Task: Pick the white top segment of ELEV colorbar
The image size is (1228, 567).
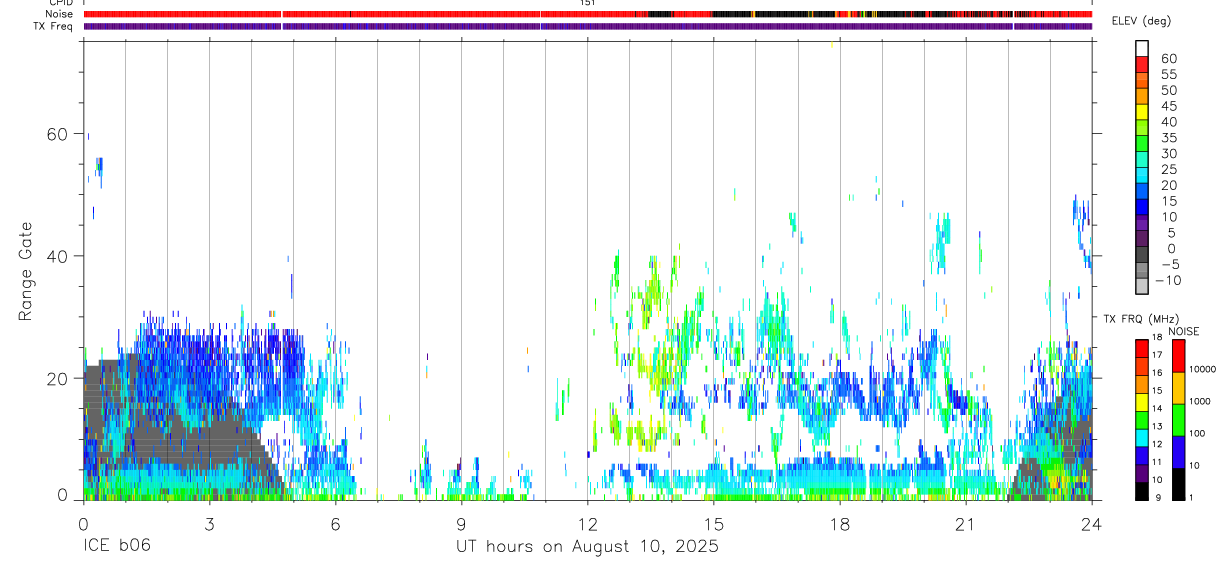Action: point(1142,48)
